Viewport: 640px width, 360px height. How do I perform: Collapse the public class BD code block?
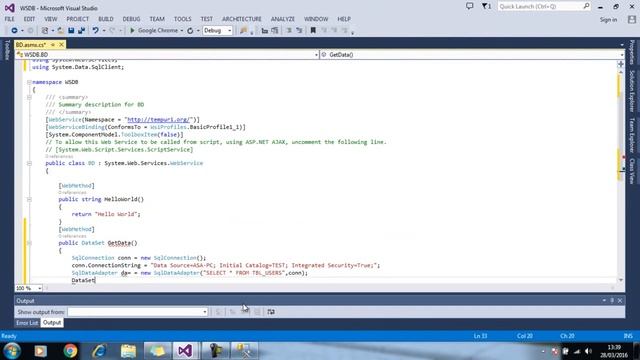pyautogui.click(x=29, y=163)
